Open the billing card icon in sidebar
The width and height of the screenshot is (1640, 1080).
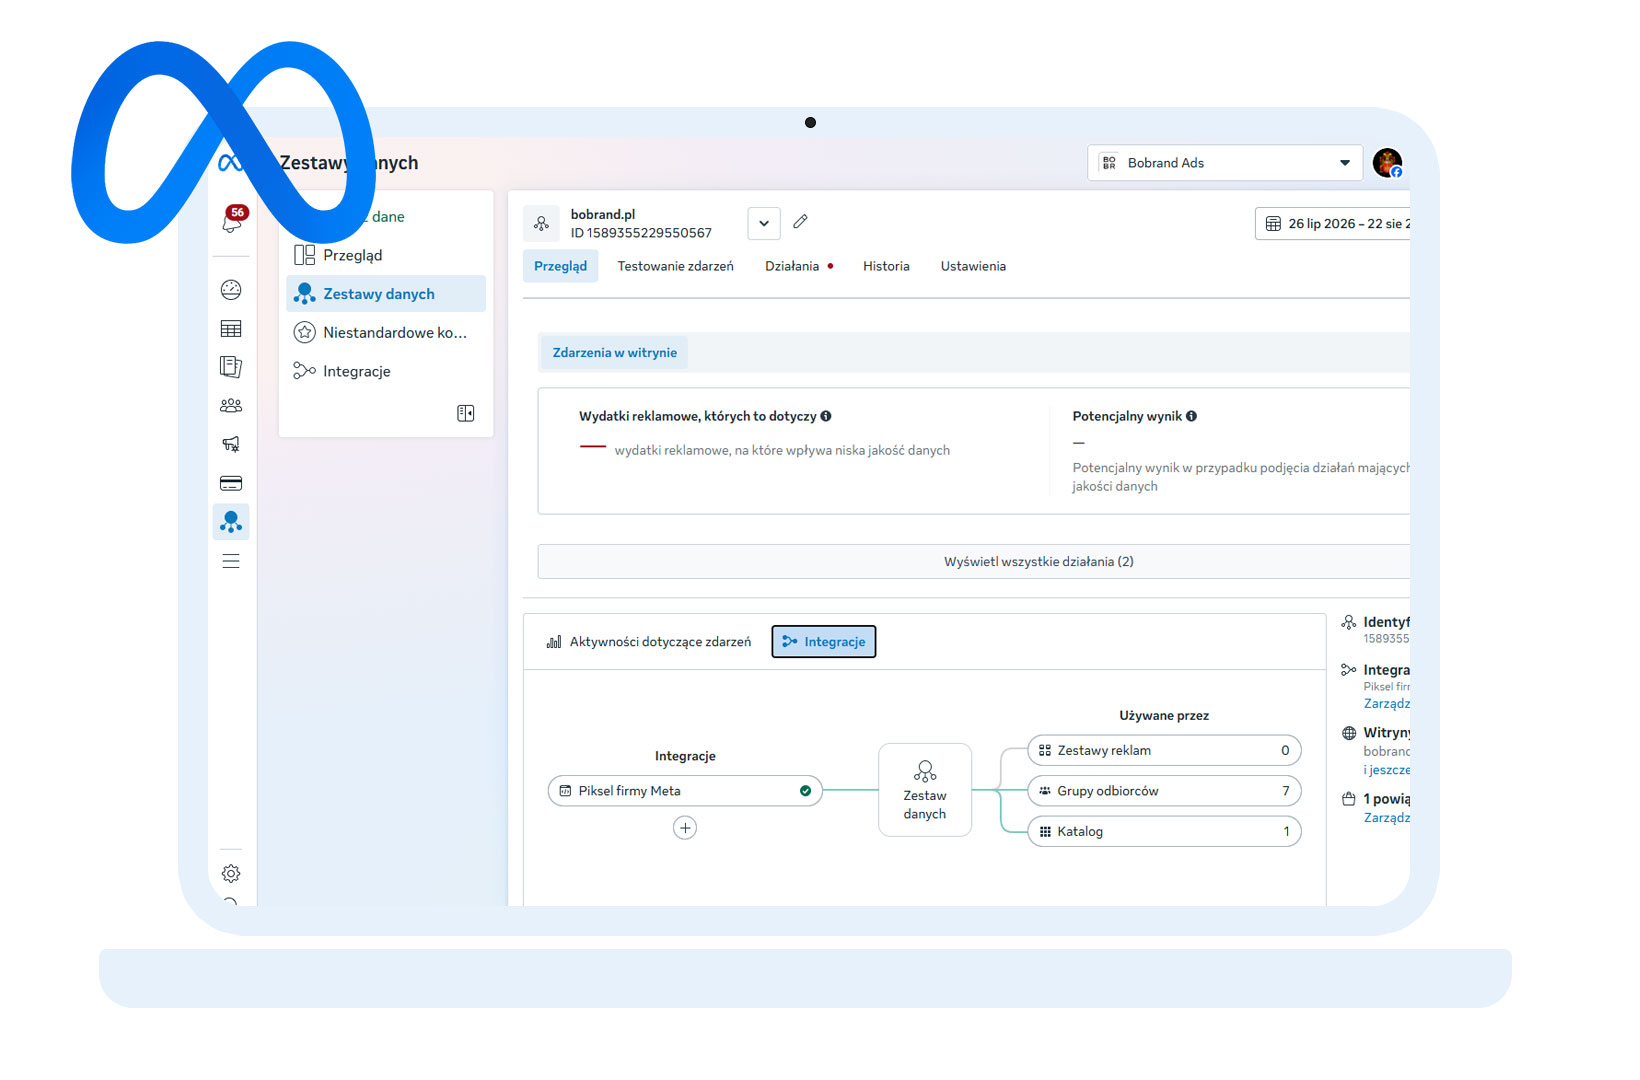[x=231, y=483]
